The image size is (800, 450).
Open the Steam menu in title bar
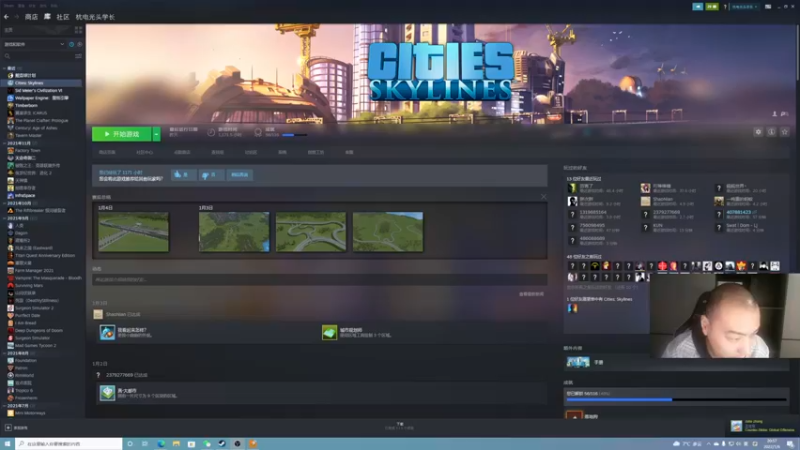point(9,6)
